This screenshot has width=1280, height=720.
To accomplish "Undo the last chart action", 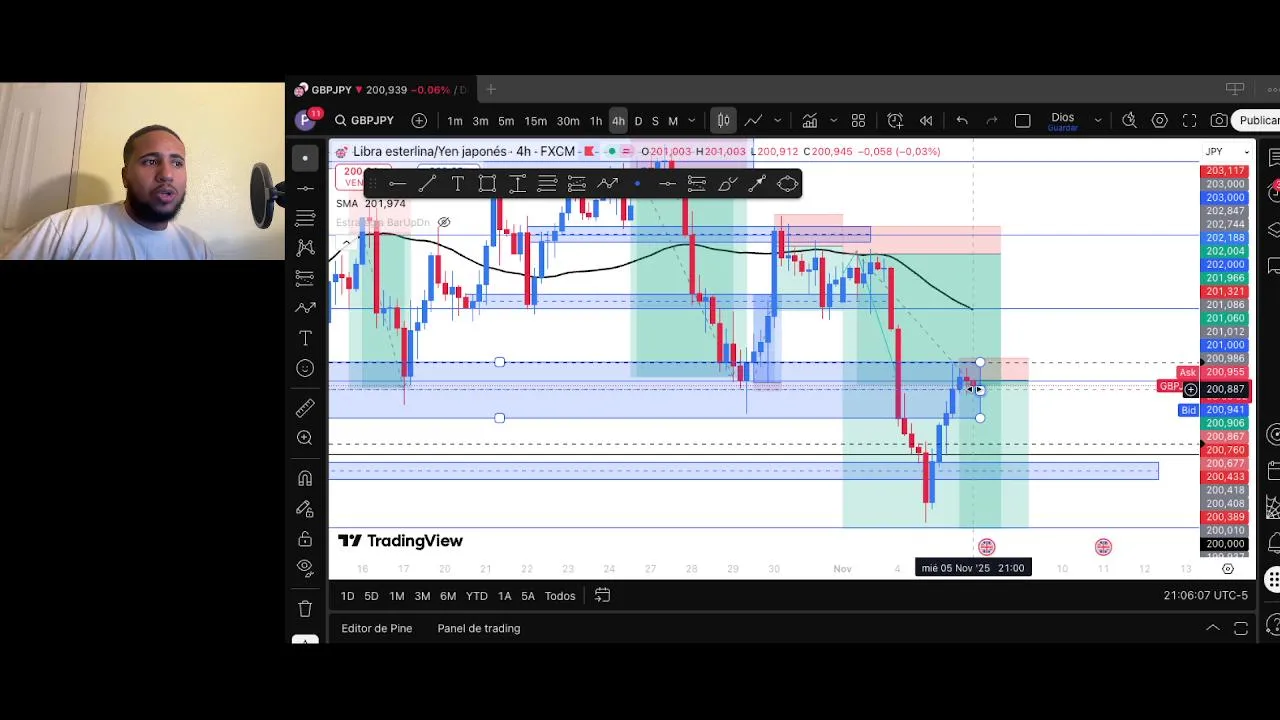I will 962,121.
